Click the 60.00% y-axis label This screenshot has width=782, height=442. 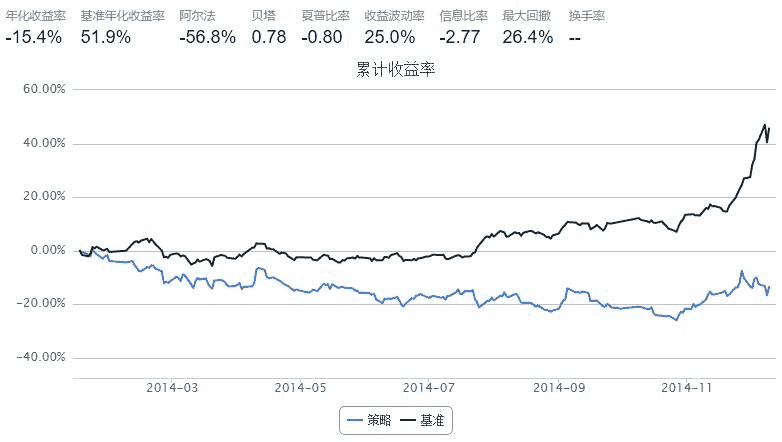[43, 89]
